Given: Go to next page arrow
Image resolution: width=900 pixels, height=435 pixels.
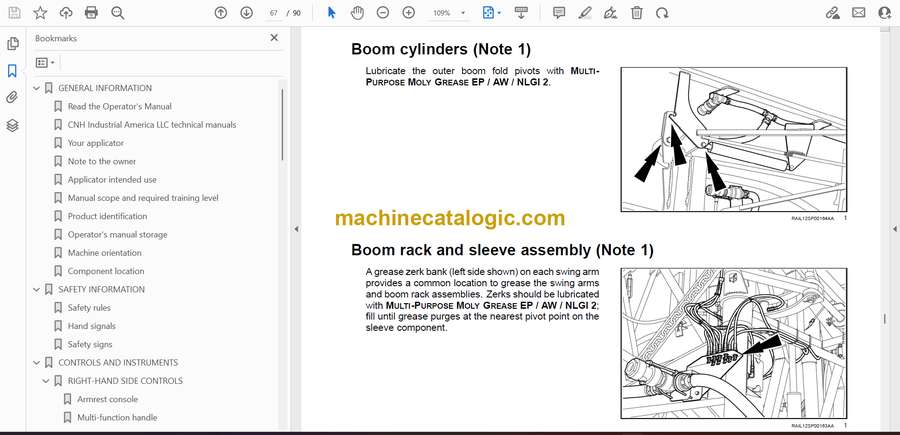Looking at the screenshot, I should click(x=246, y=13).
